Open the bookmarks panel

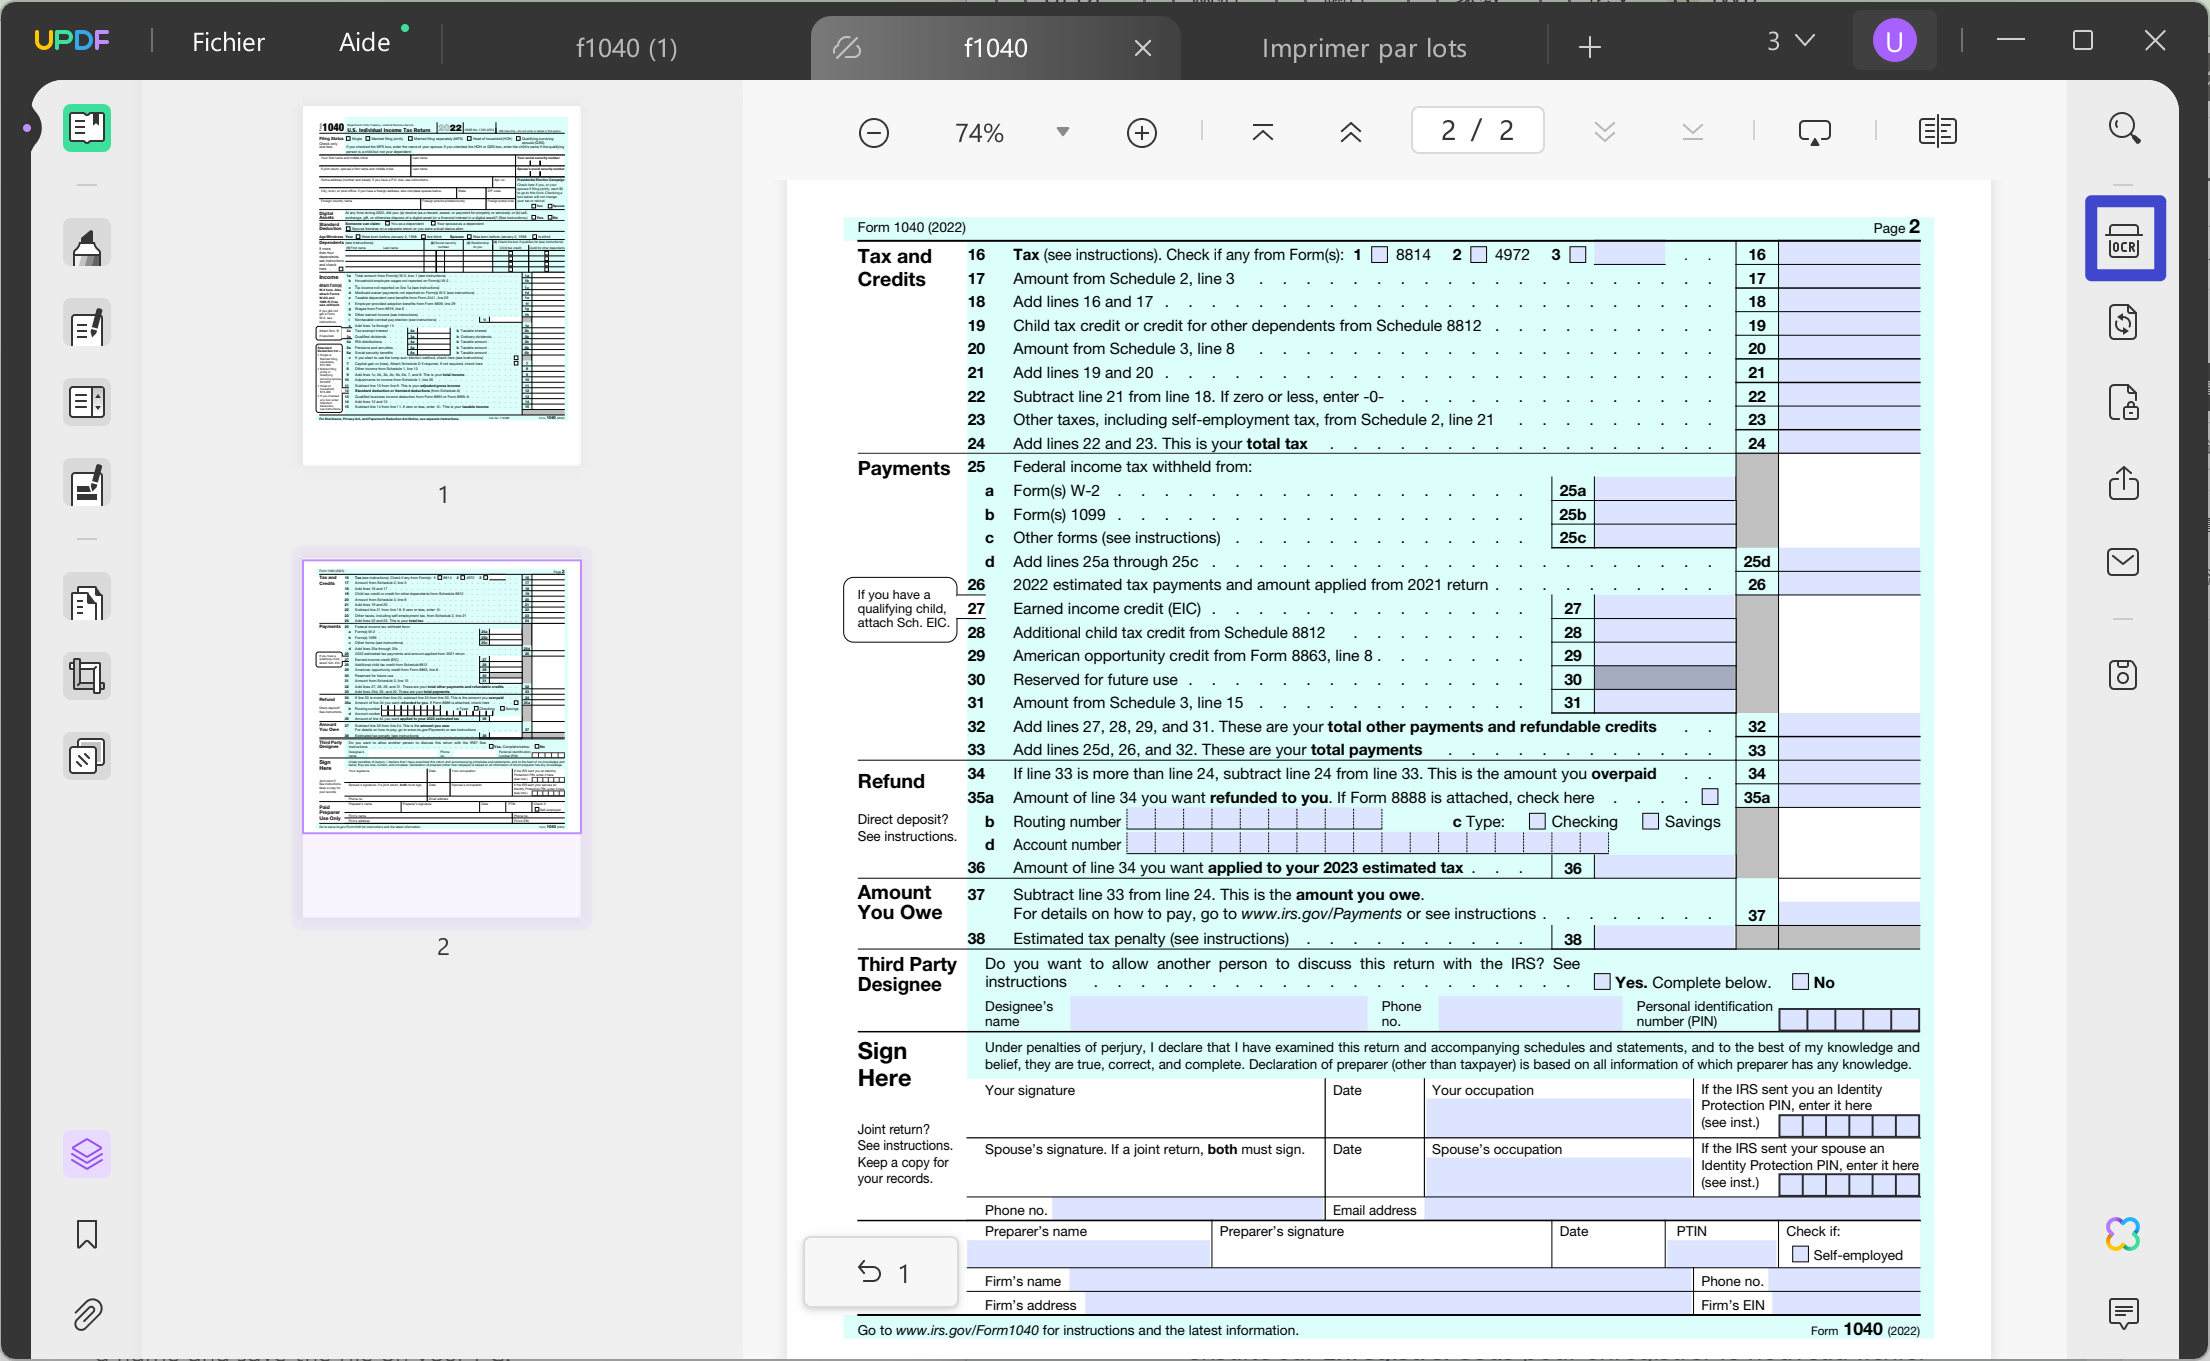tap(87, 1235)
